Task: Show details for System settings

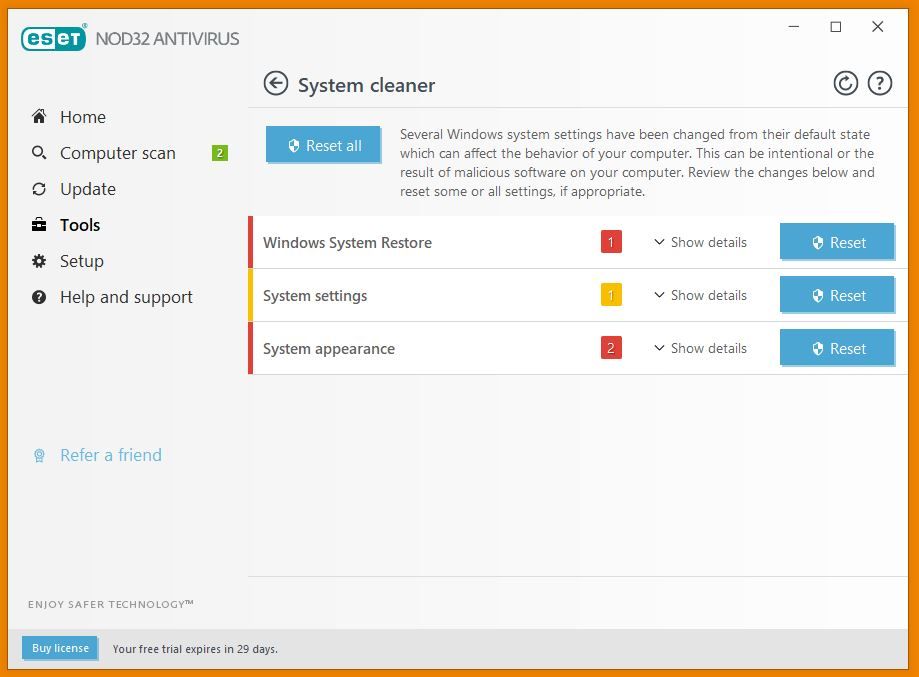Action: click(x=700, y=295)
